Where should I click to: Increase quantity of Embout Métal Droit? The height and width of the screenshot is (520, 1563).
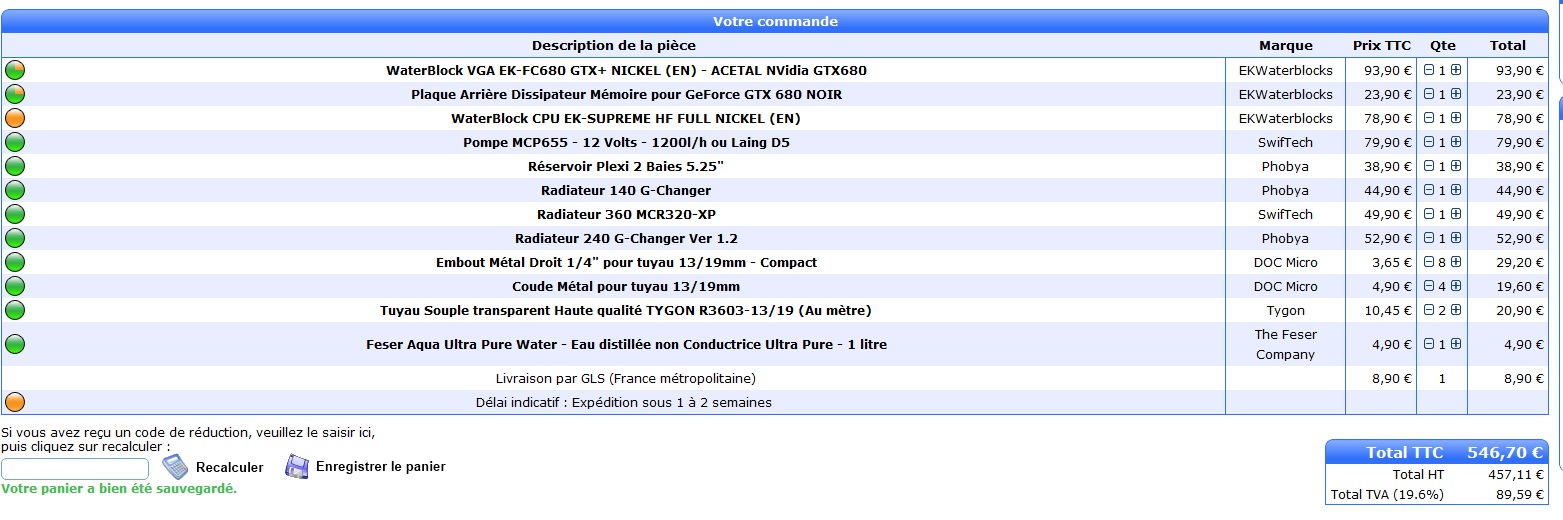pos(1456,262)
